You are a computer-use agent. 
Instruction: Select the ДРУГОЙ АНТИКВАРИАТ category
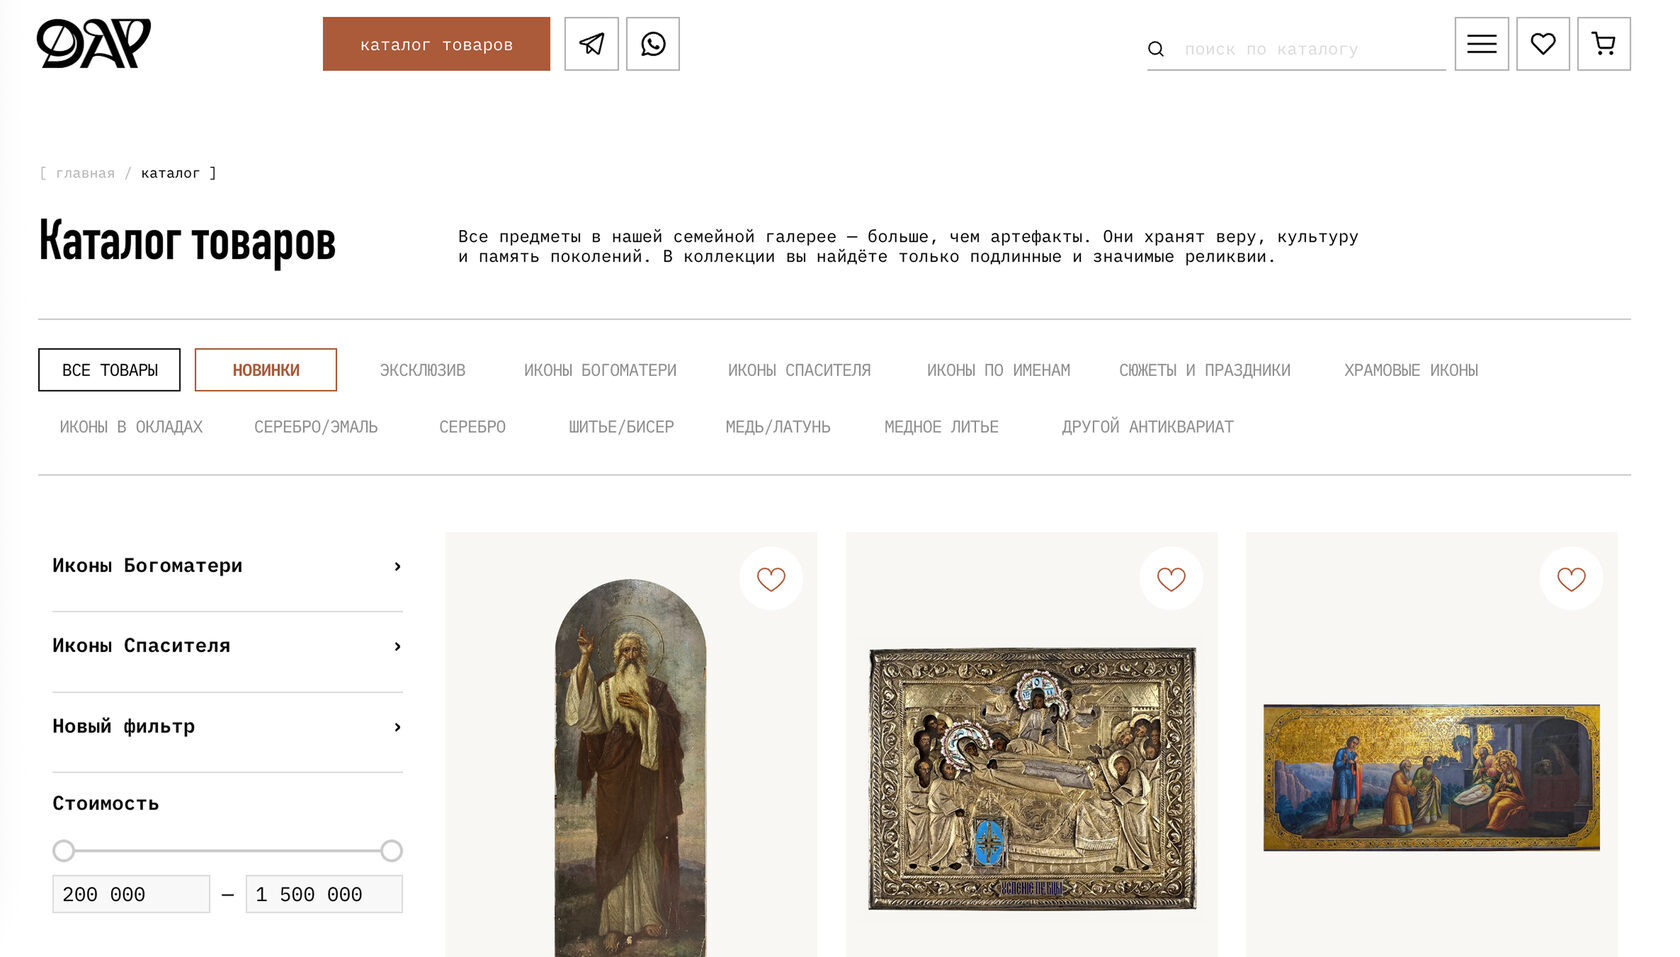click(x=1147, y=427)
